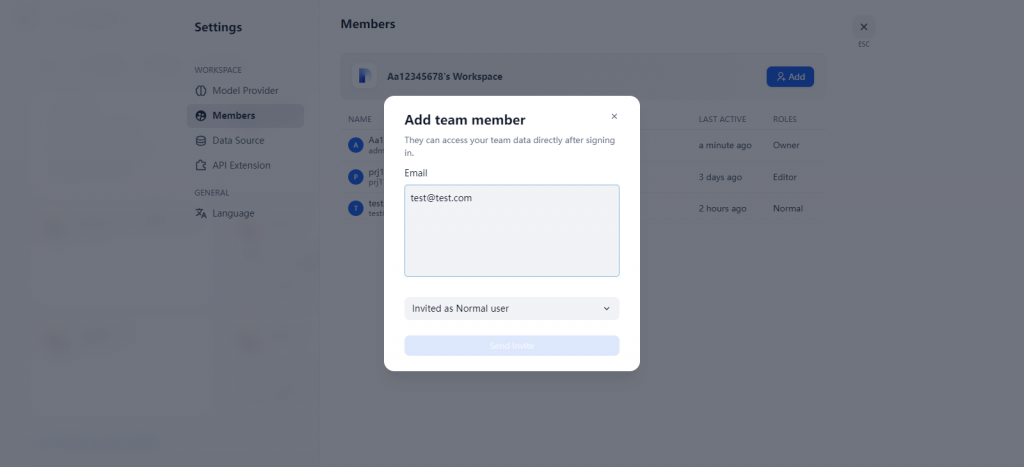The width and height of the screenshot is (1024, 467).
Task: Open the Normal role dropdown
Action: (788, 208)
